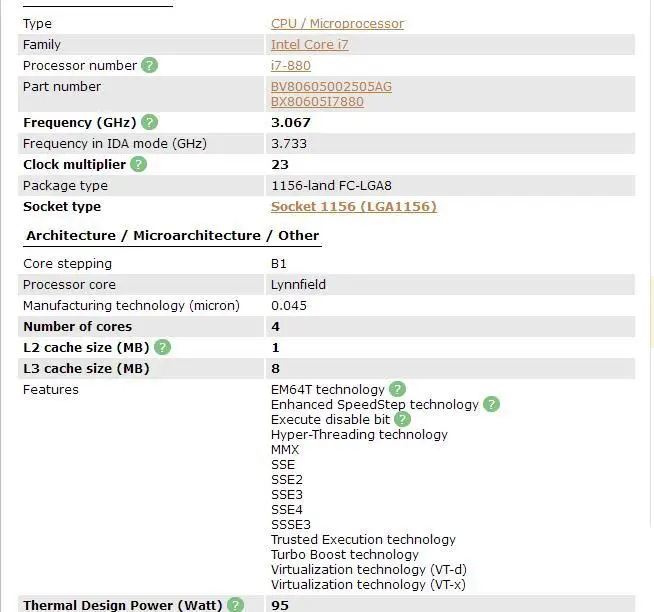Click Enhanced SpeedStep technology help icon

[x=491, y=404]
